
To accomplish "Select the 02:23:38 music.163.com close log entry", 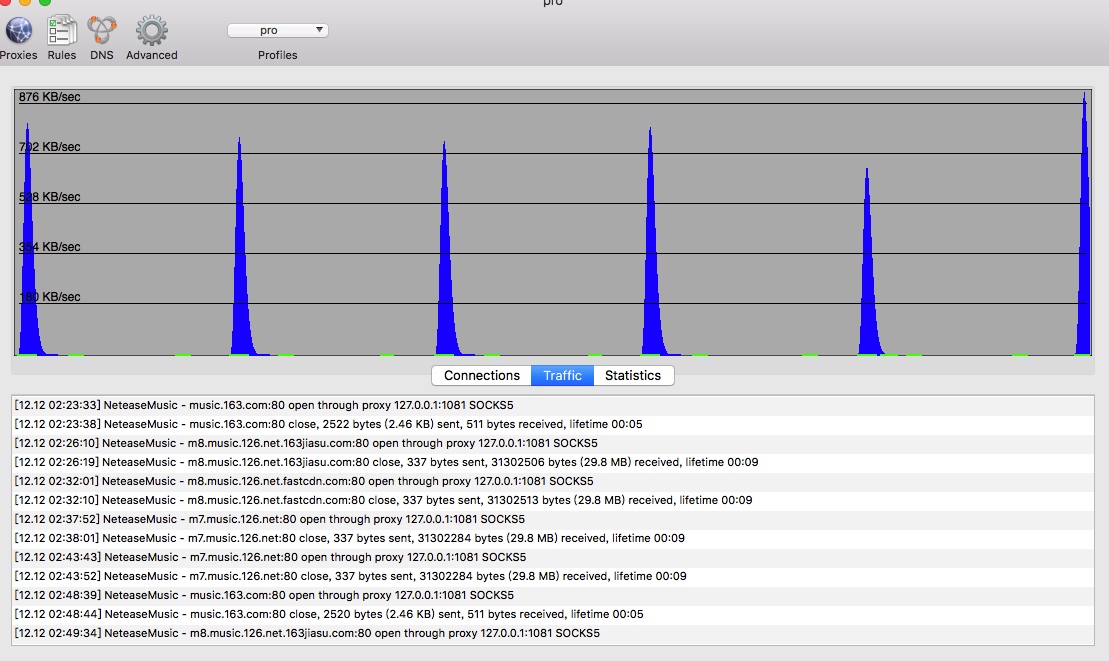I will [328, 424].
